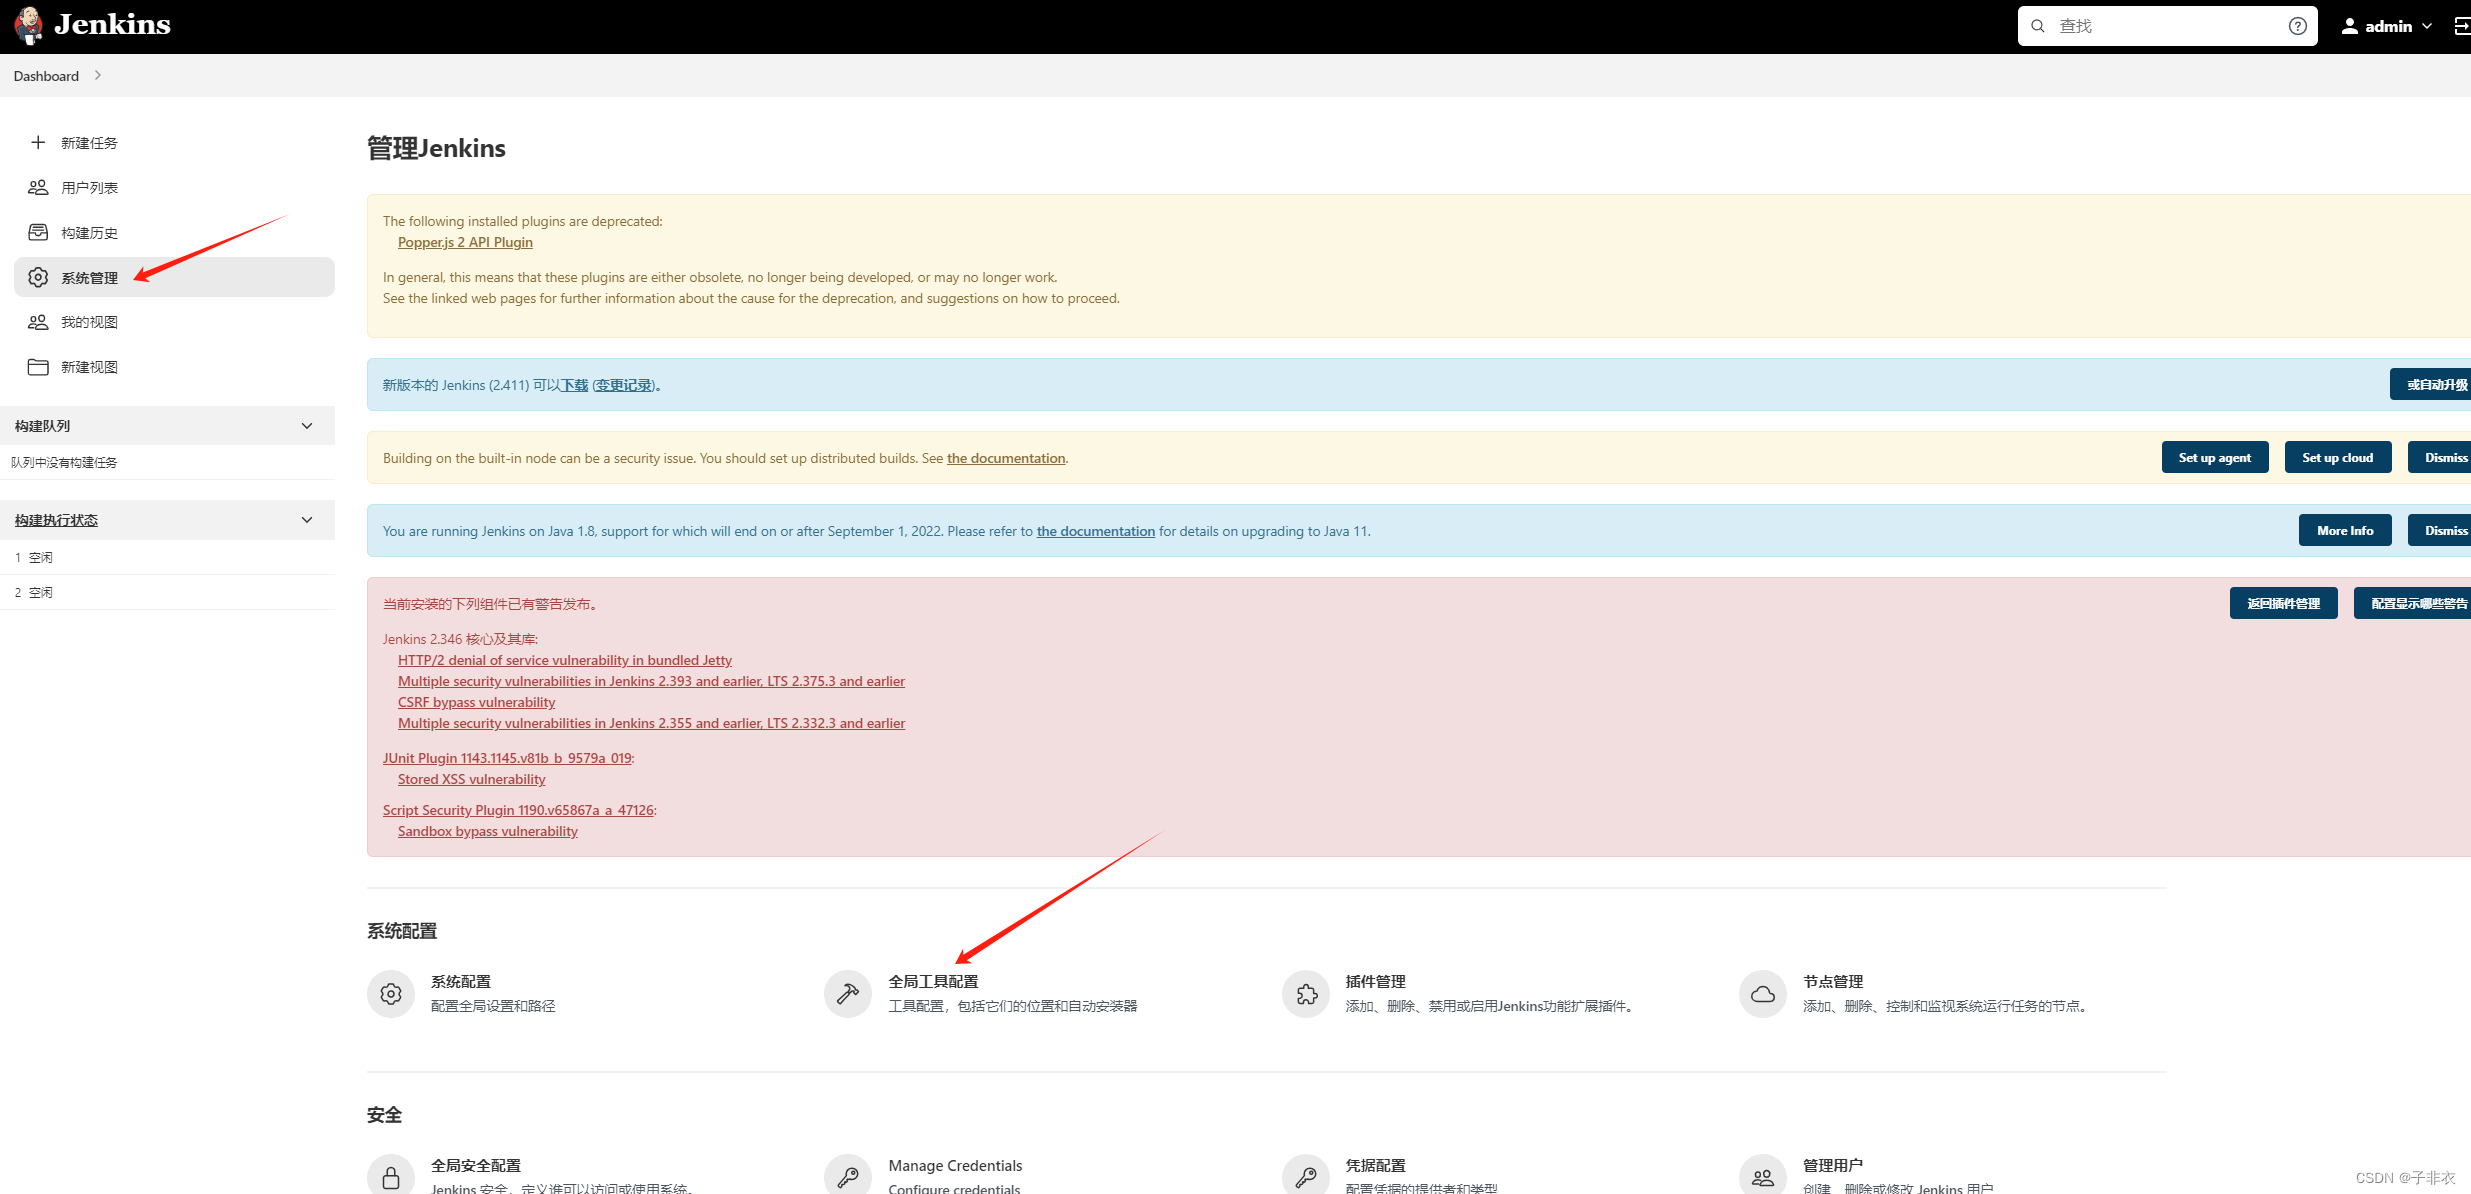Image resolution: width=2471 pixels, height=1194 pixels.
Task: Click the logout icon in the top-right
Action: click(x=2462, y=26)
